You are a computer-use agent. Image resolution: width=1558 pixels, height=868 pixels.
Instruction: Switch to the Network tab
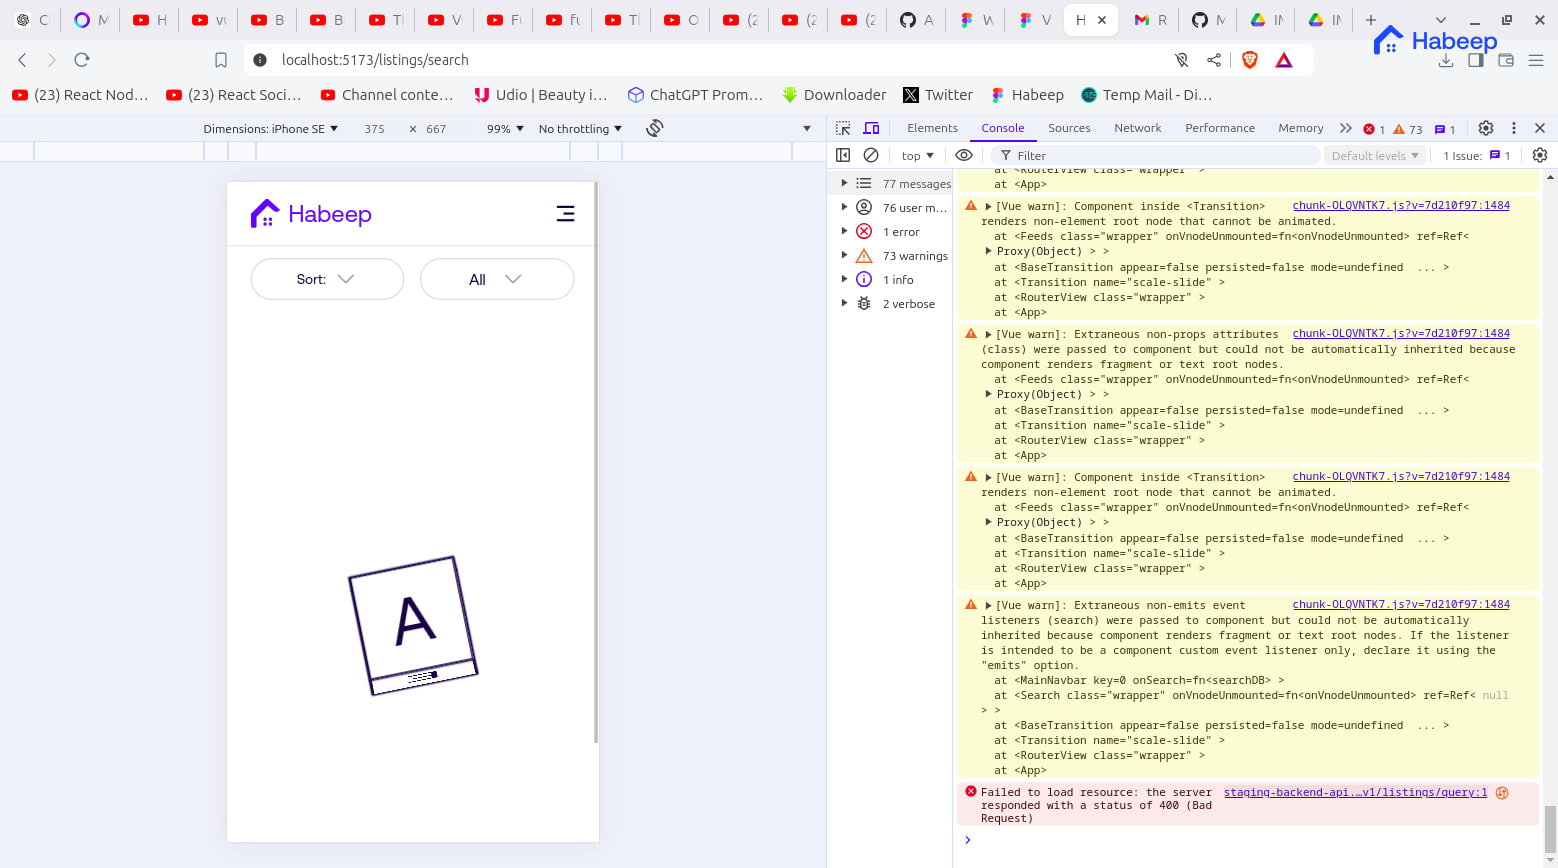tap(1137, 128)
